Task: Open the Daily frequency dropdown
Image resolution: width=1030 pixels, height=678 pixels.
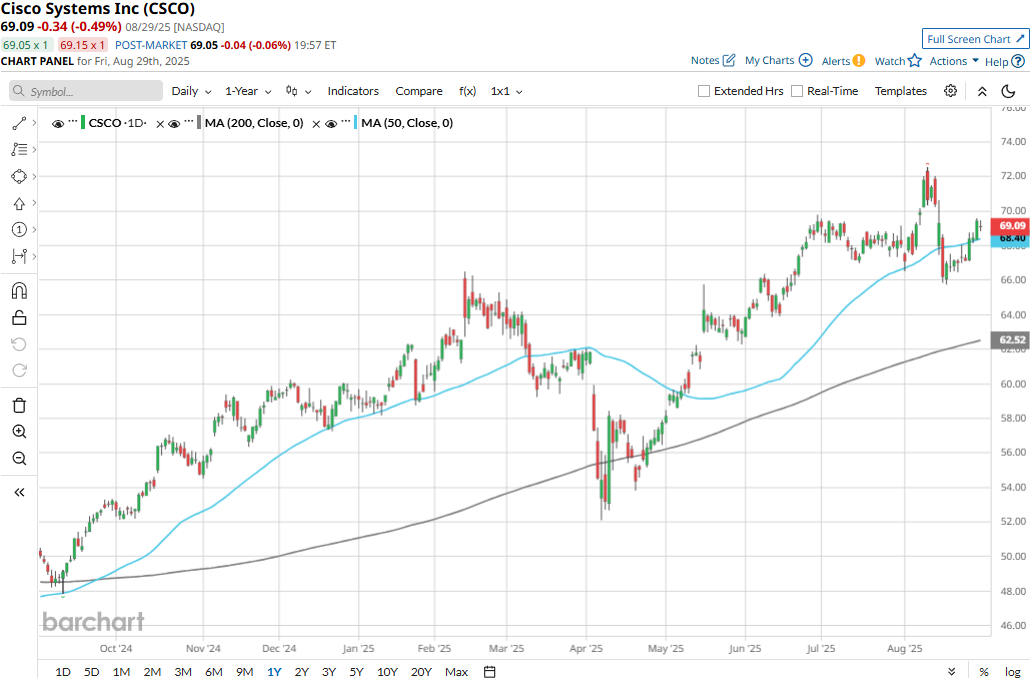Action: click(x=191, y=91)
